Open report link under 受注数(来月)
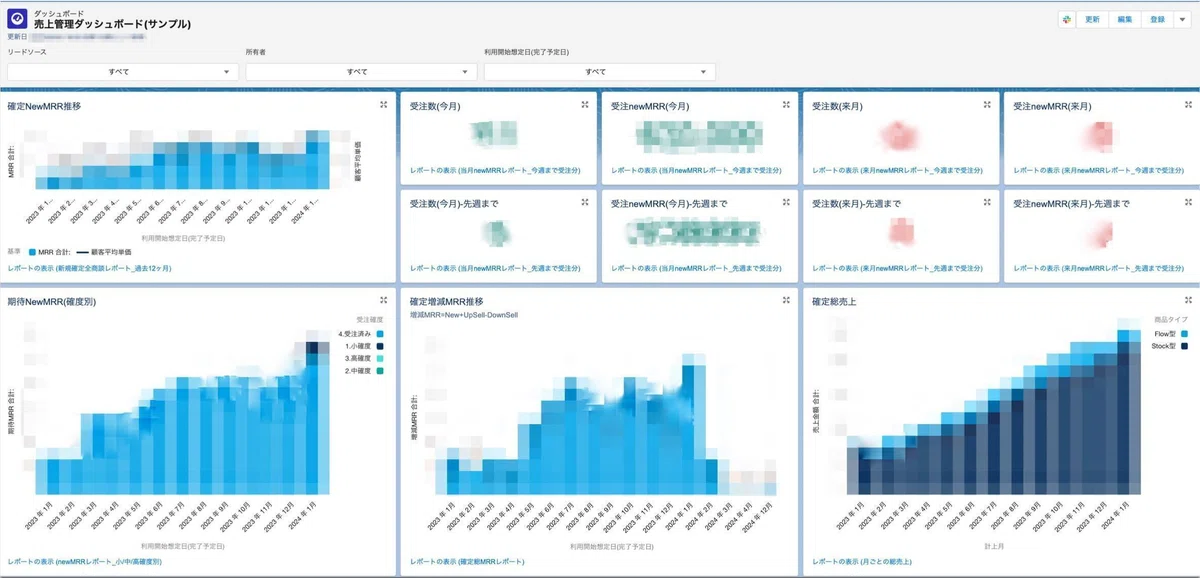Screen dimensions: 1200x578 pyautogui.click(x=897, y=171)
